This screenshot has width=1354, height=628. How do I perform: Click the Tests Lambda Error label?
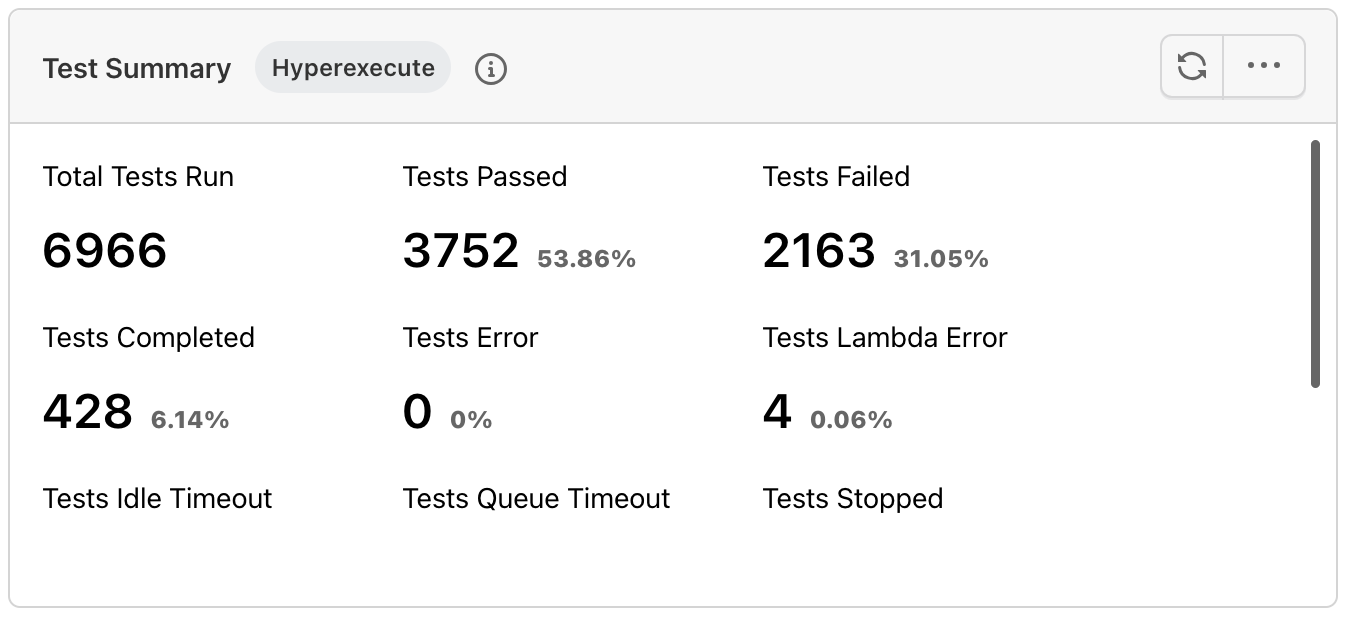(885, 338)
